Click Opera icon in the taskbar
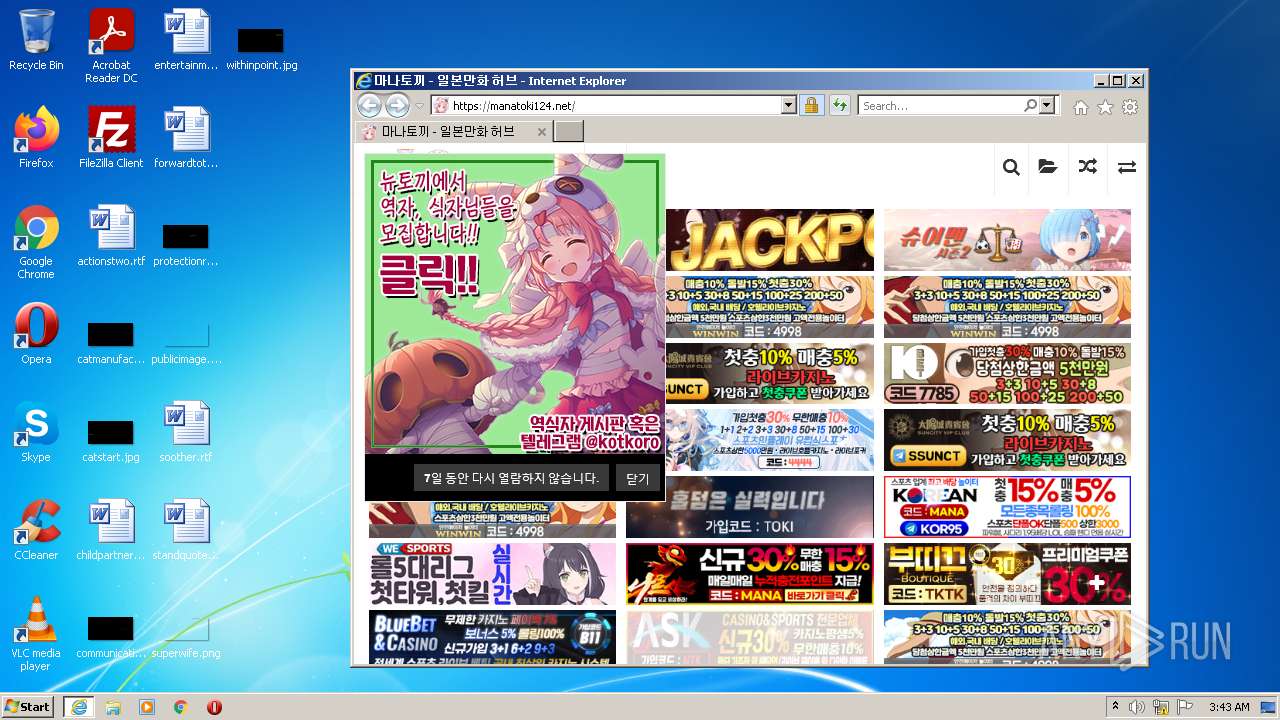This screenshot has height=720, width=1280. click(x=214, y=707)
